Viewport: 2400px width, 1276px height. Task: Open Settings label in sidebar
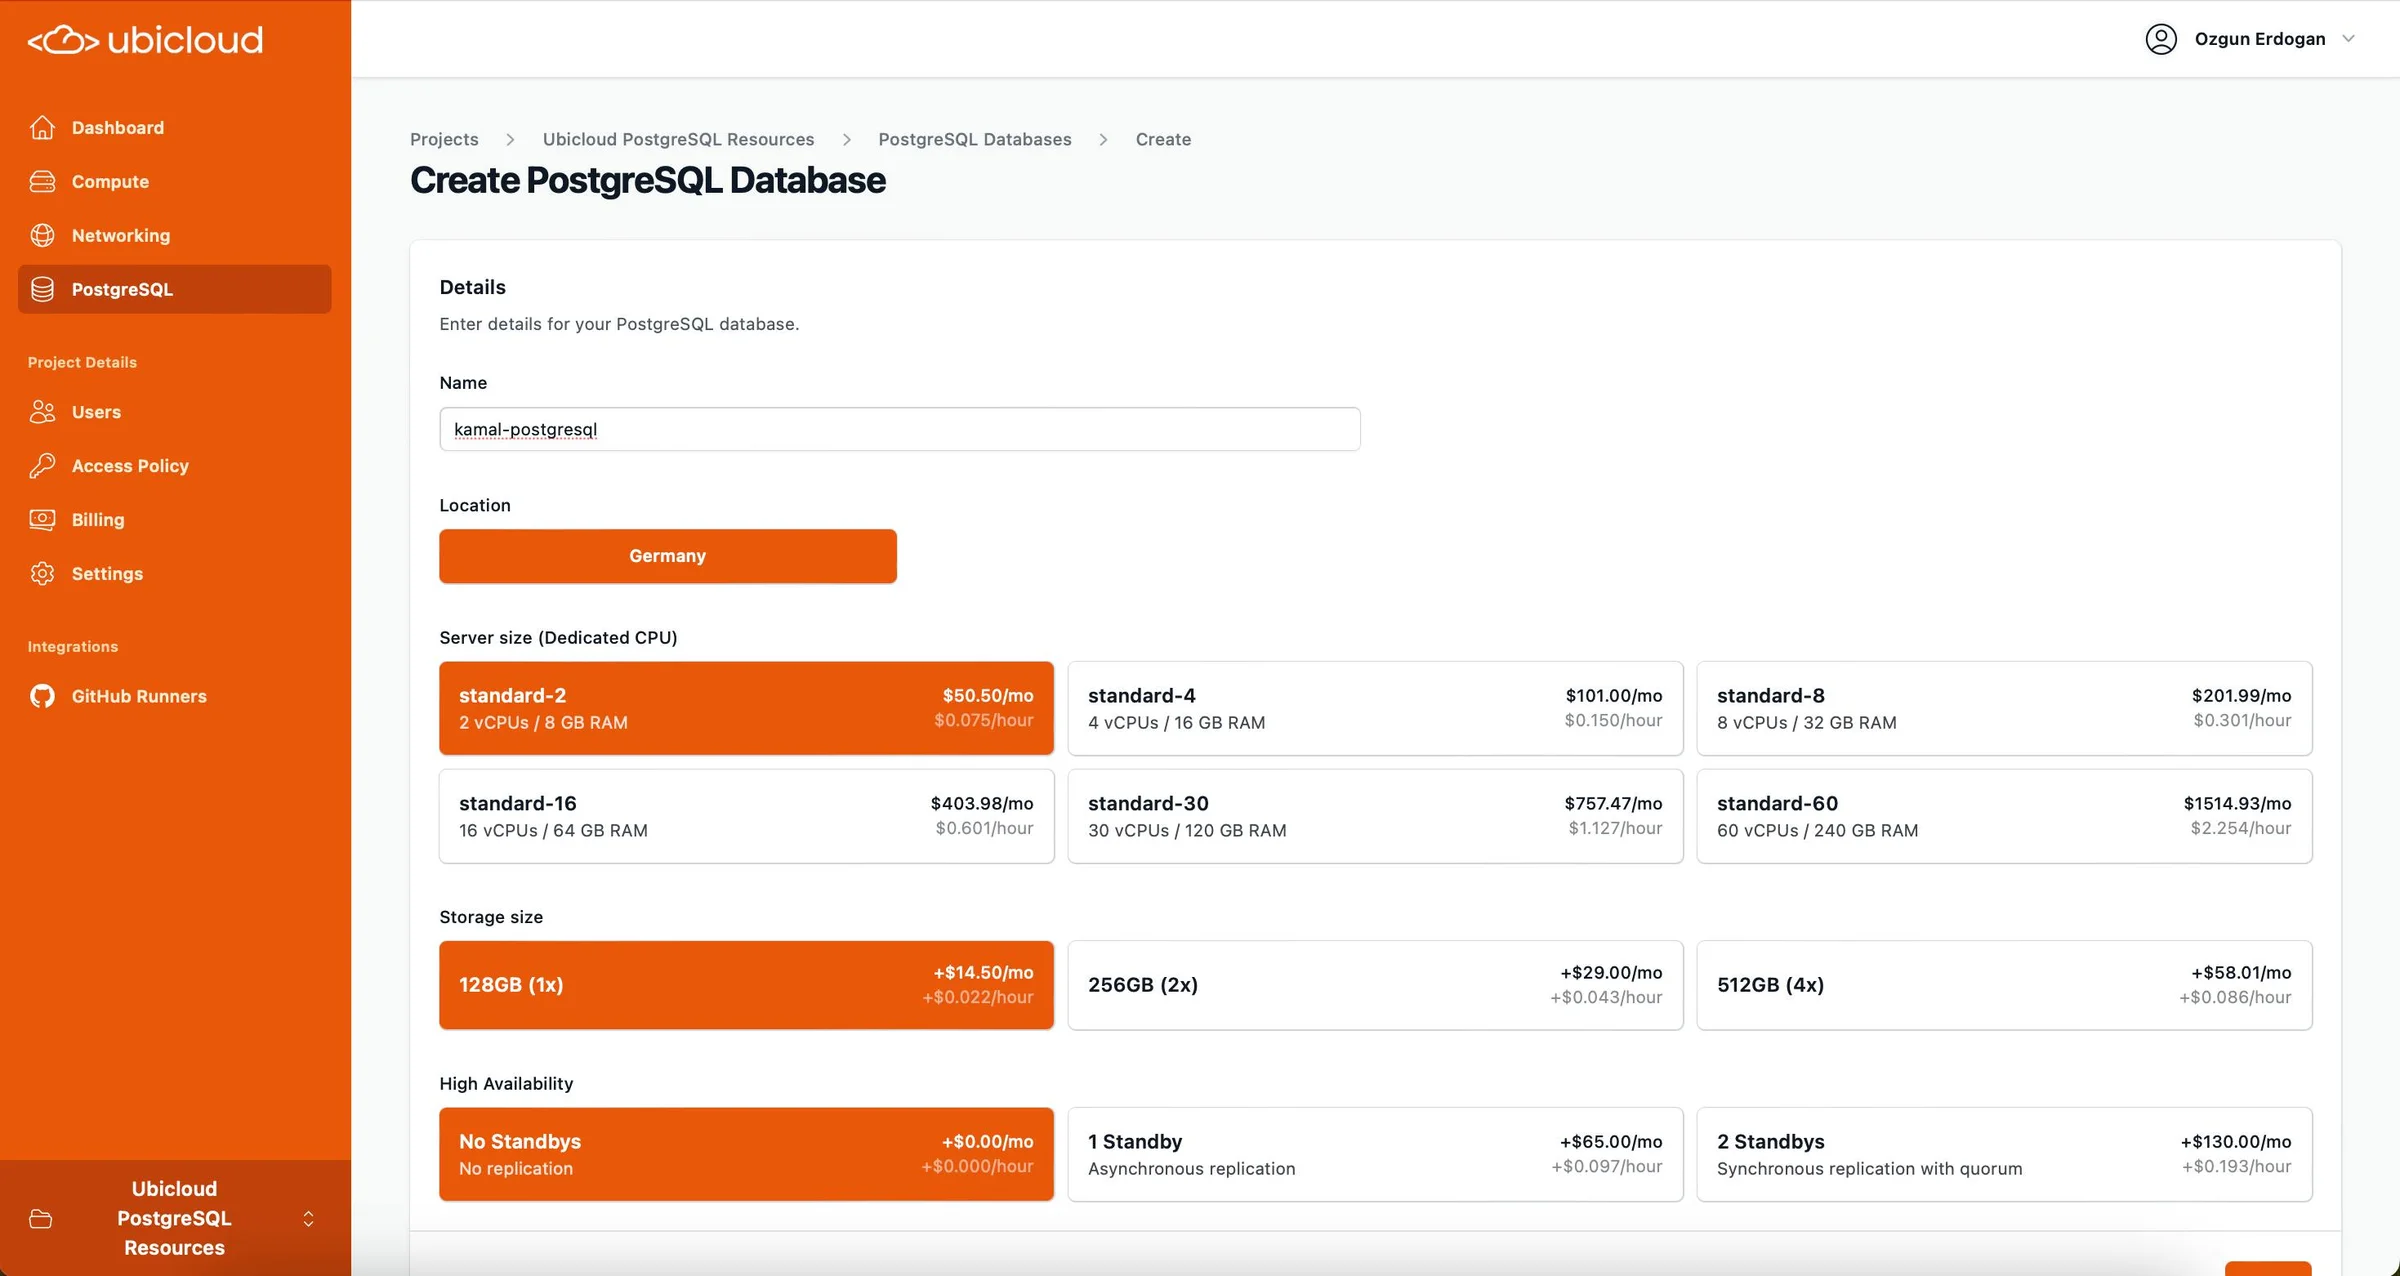coord(107,574)
